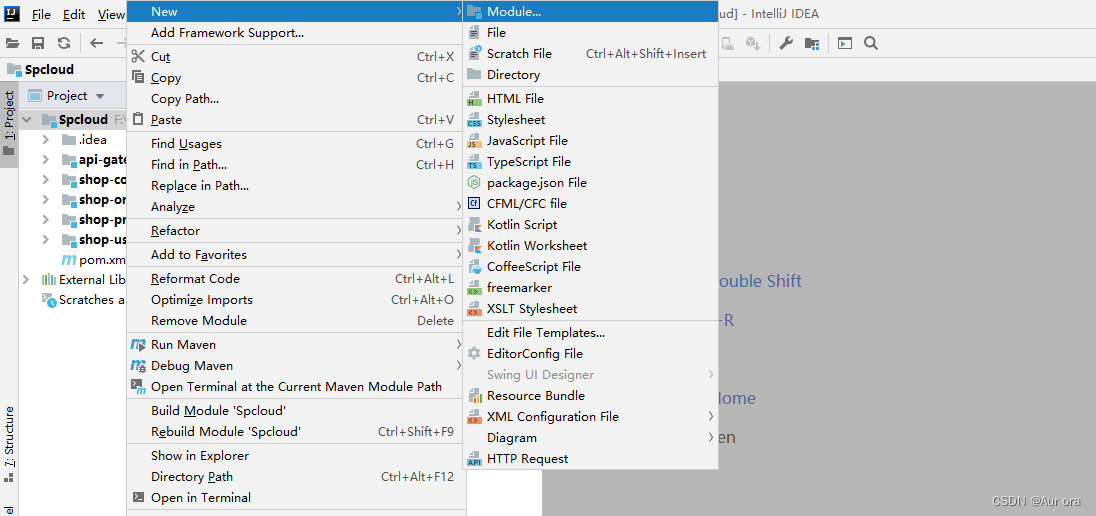Click the Cut scissors icon
This screenshot has width=1096, height=516.
138,57
